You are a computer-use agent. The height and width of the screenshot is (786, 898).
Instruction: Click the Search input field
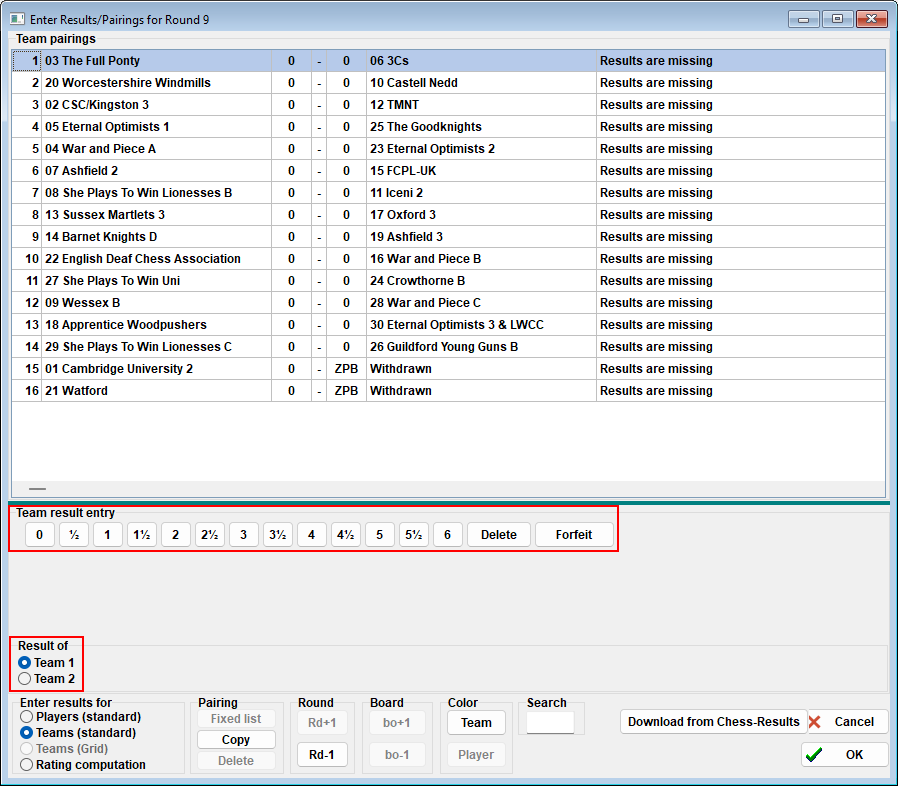click(x=550, y=722)
